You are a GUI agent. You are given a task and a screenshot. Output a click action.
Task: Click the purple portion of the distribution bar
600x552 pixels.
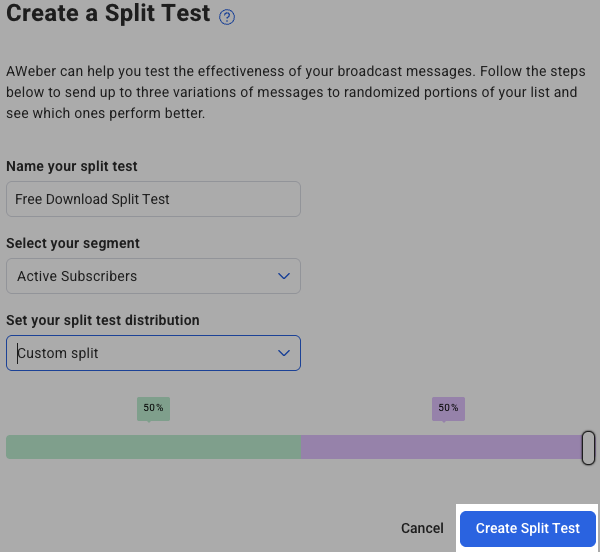click(440, 447)
